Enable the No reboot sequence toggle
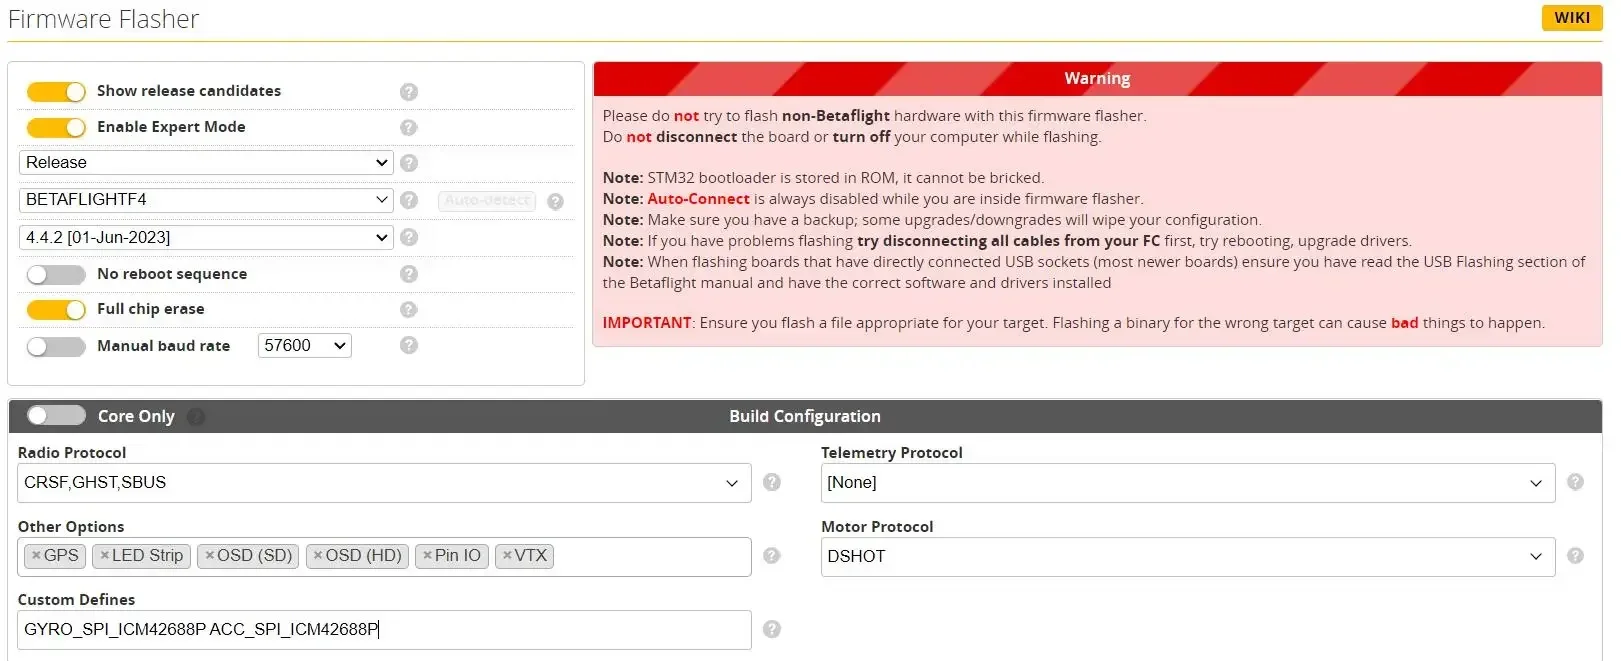The width and height of the screenshot is (1621, 661). click(56, 274)
